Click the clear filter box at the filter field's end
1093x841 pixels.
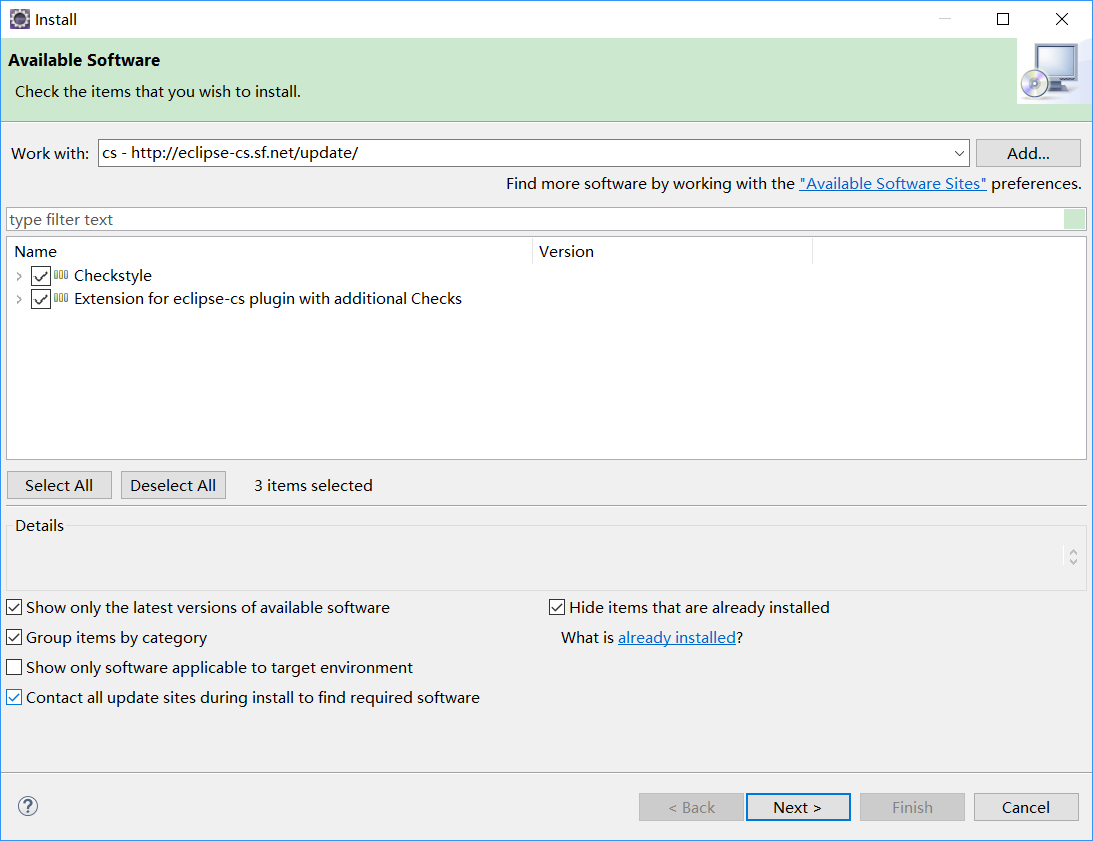click(1074, 219)
